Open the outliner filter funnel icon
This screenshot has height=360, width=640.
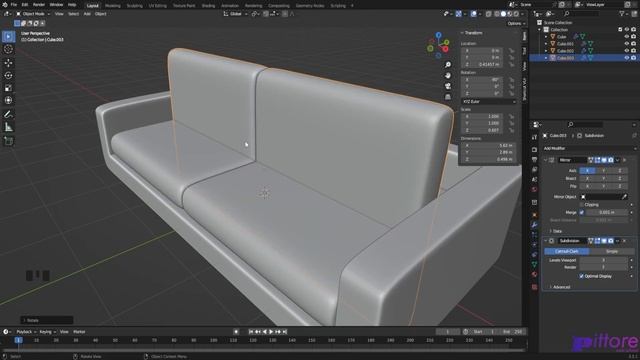tap(622, 14)
